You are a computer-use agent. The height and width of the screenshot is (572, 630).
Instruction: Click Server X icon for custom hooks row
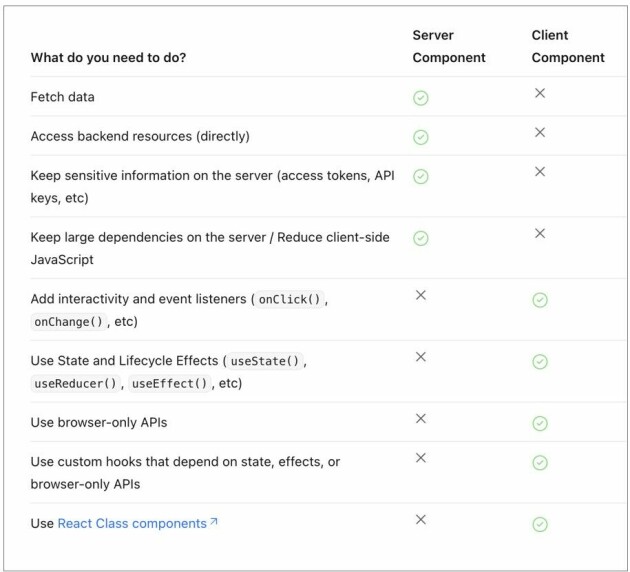pyautogui.click(x=421, y=458)
